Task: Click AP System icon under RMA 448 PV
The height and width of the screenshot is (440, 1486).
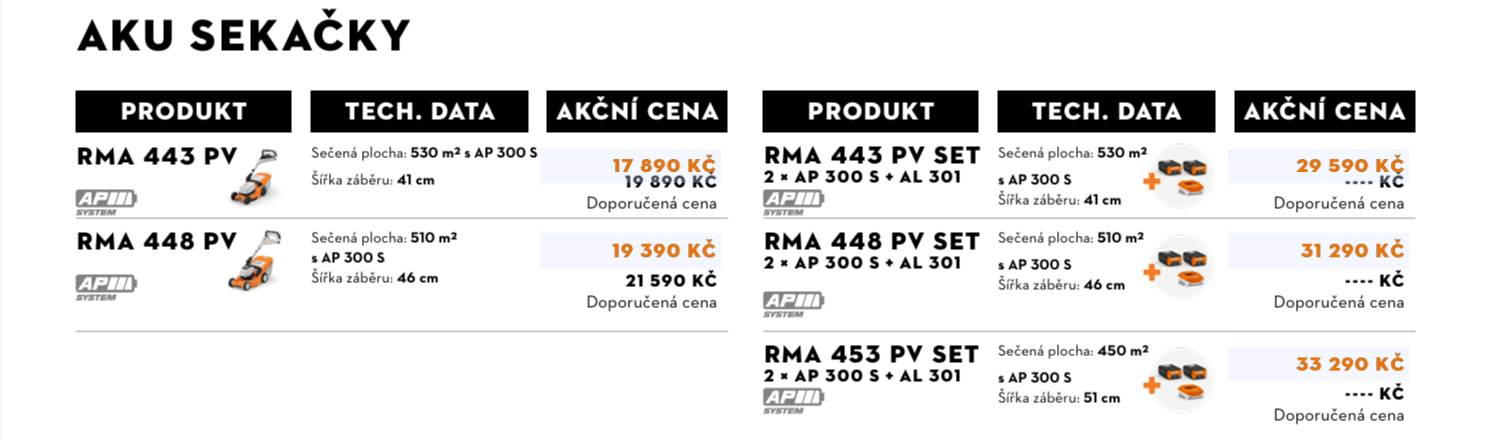Action: point(106,286)
